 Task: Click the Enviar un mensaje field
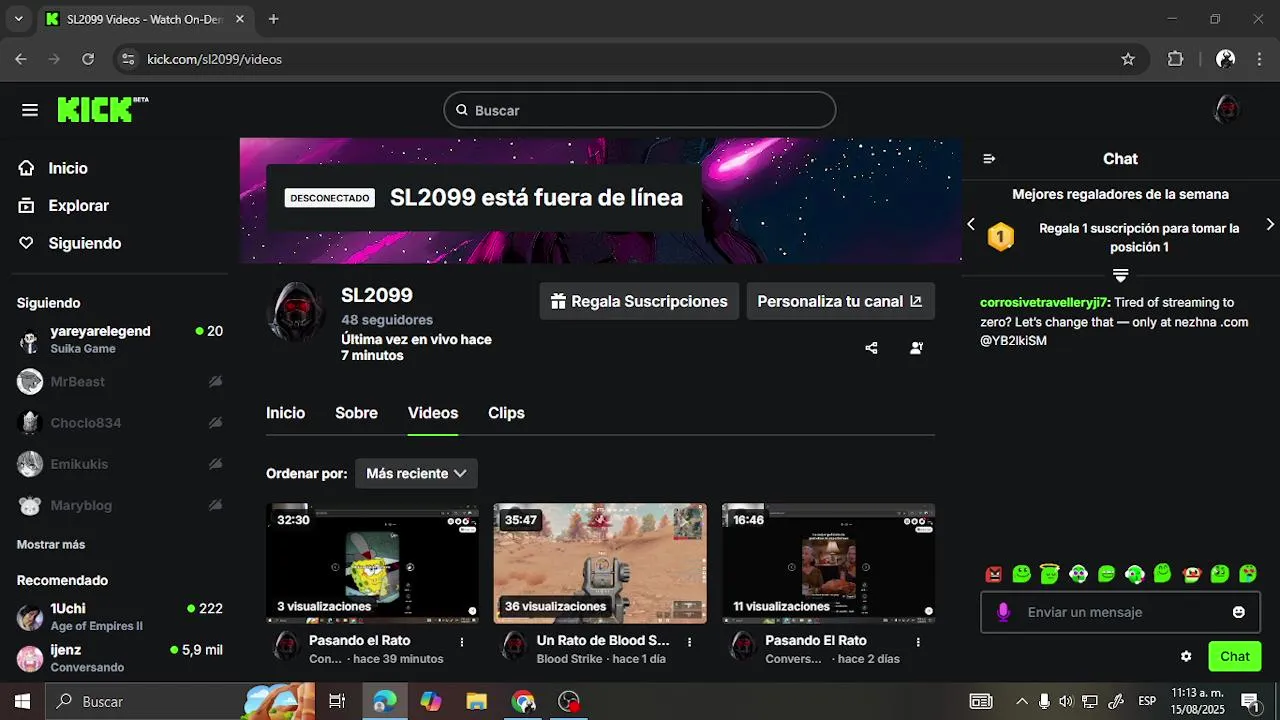[x=1120, y=612]
